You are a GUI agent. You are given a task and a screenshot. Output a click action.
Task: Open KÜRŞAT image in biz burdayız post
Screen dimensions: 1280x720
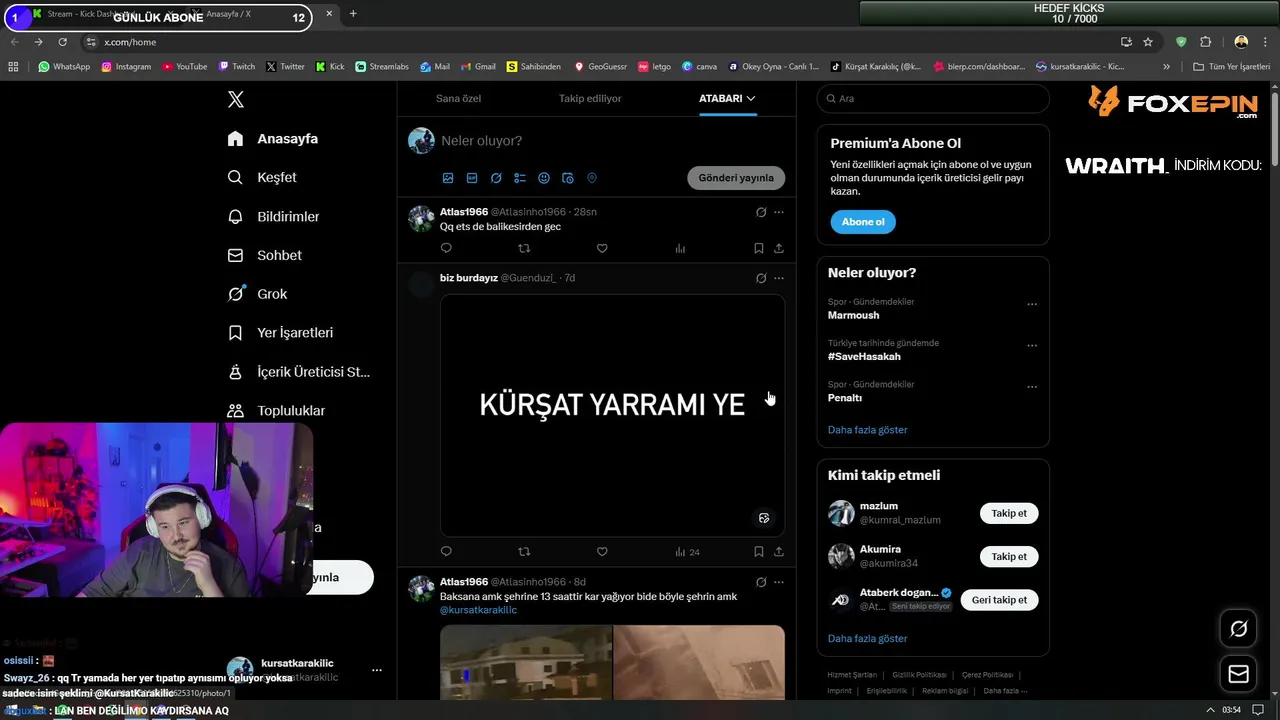click(612, 415)
